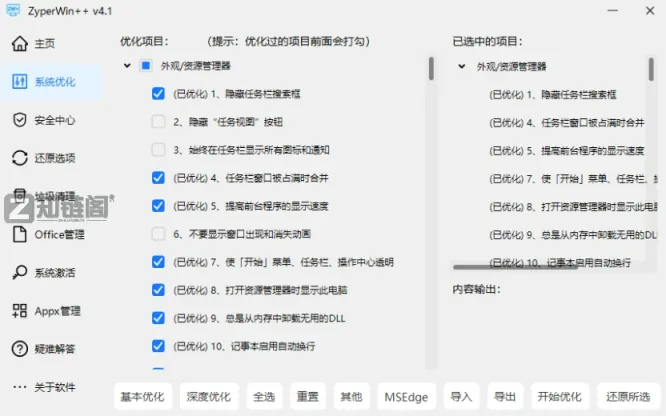Image resolution: width=666 pixels, height=416 pixels.
Task: Click the circular restore icon for 还原选项
Action: click(20, 158)
